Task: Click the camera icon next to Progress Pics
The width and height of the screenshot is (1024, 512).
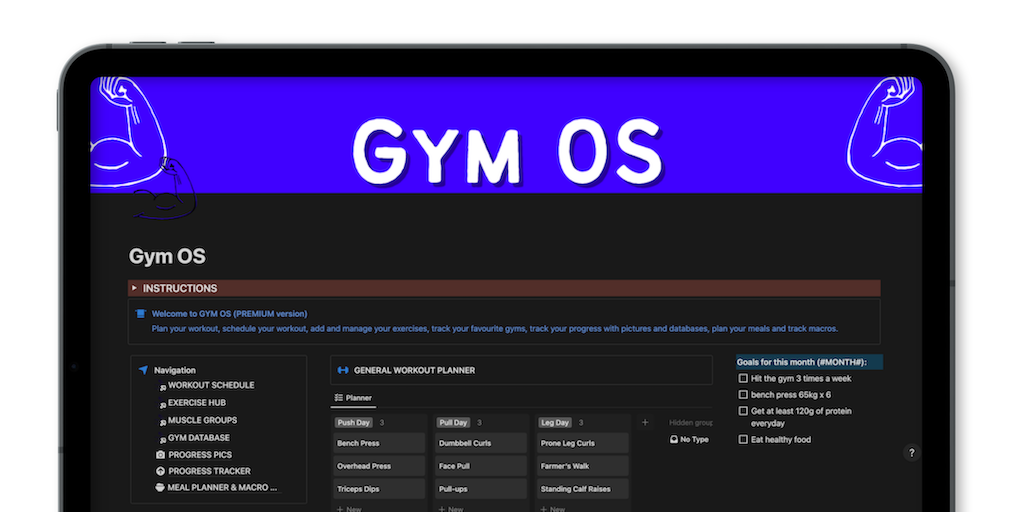Action: tap(160, 455)
